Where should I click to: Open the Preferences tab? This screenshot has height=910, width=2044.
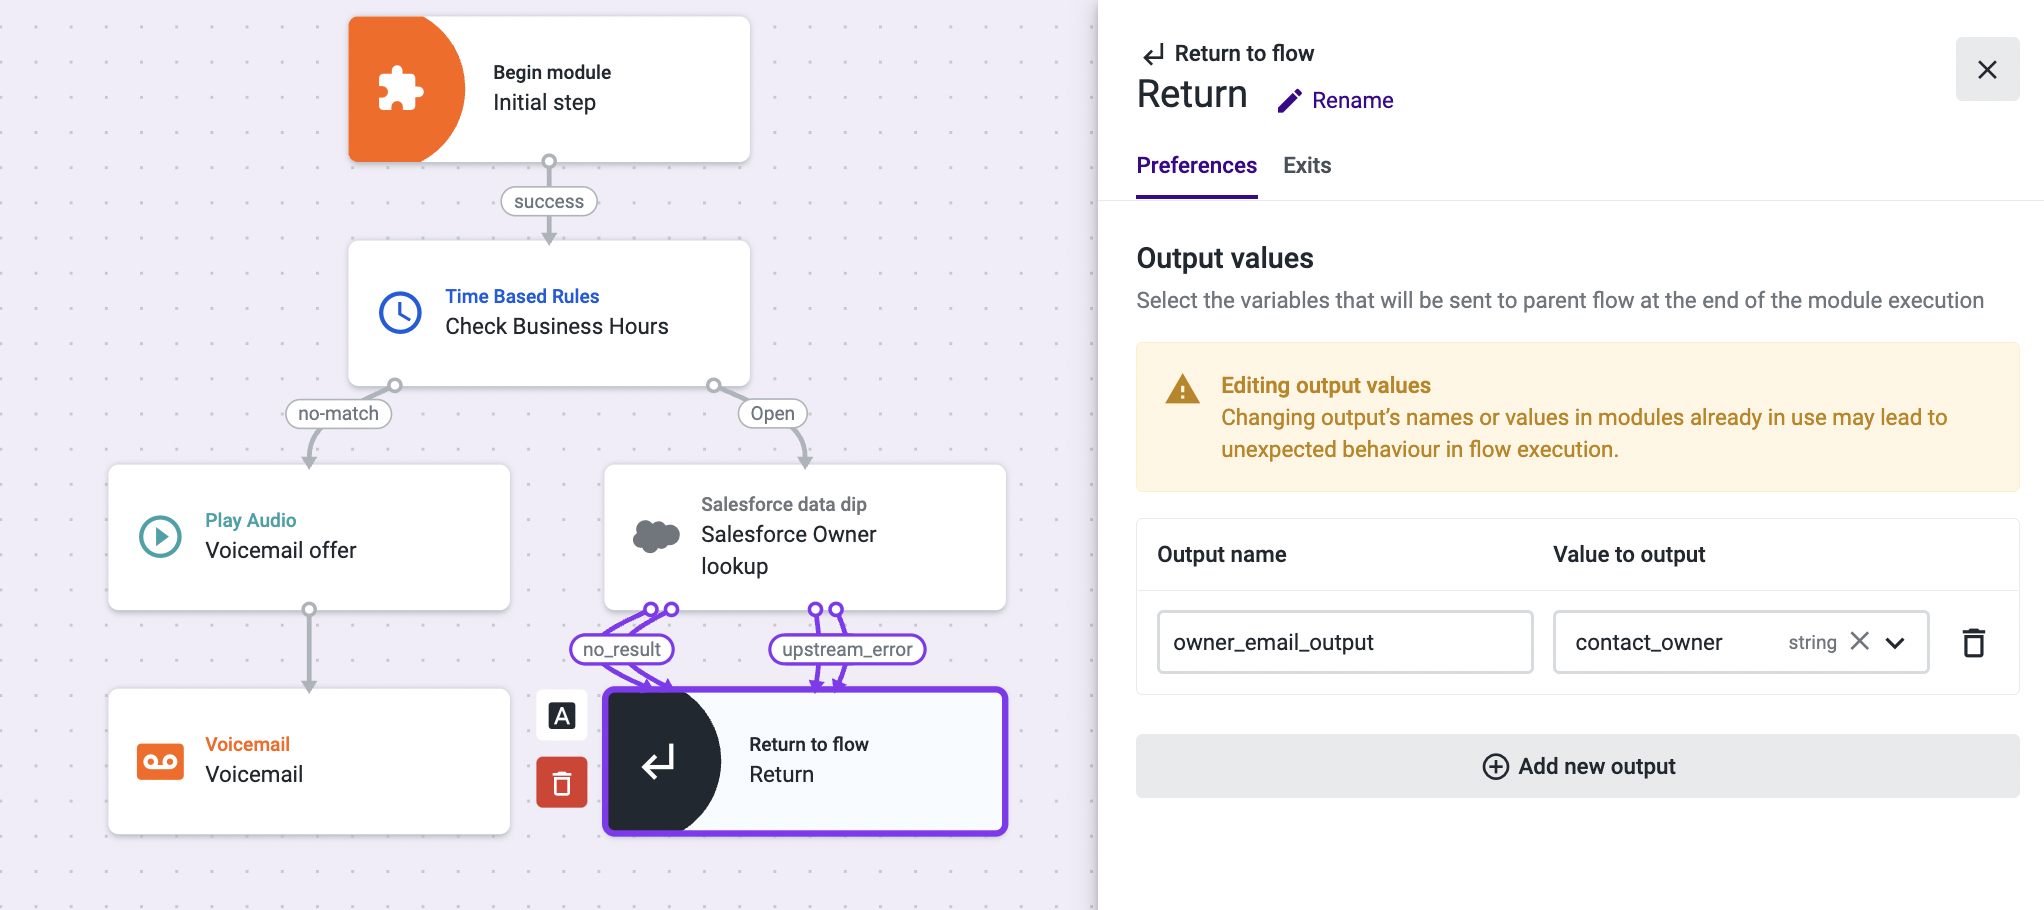tap(1197, 165)
